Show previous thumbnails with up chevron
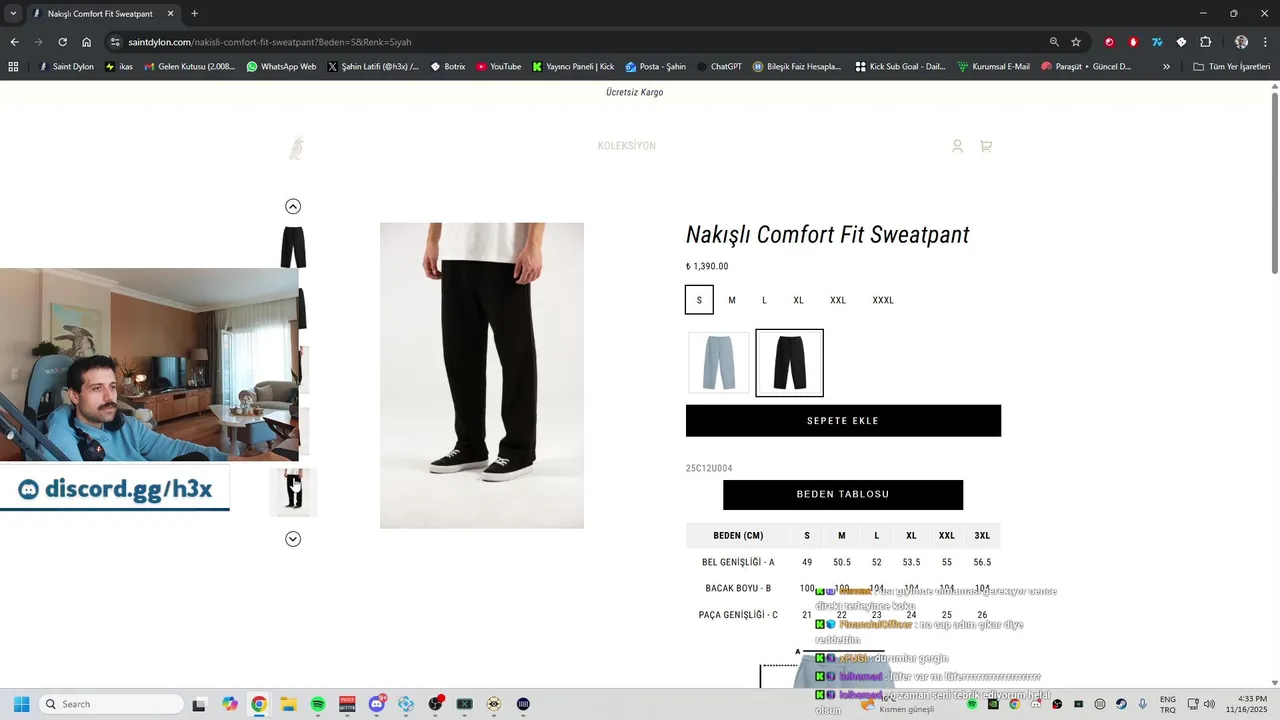The width and height of the screenshot is (1280, 720). point(293,206)
